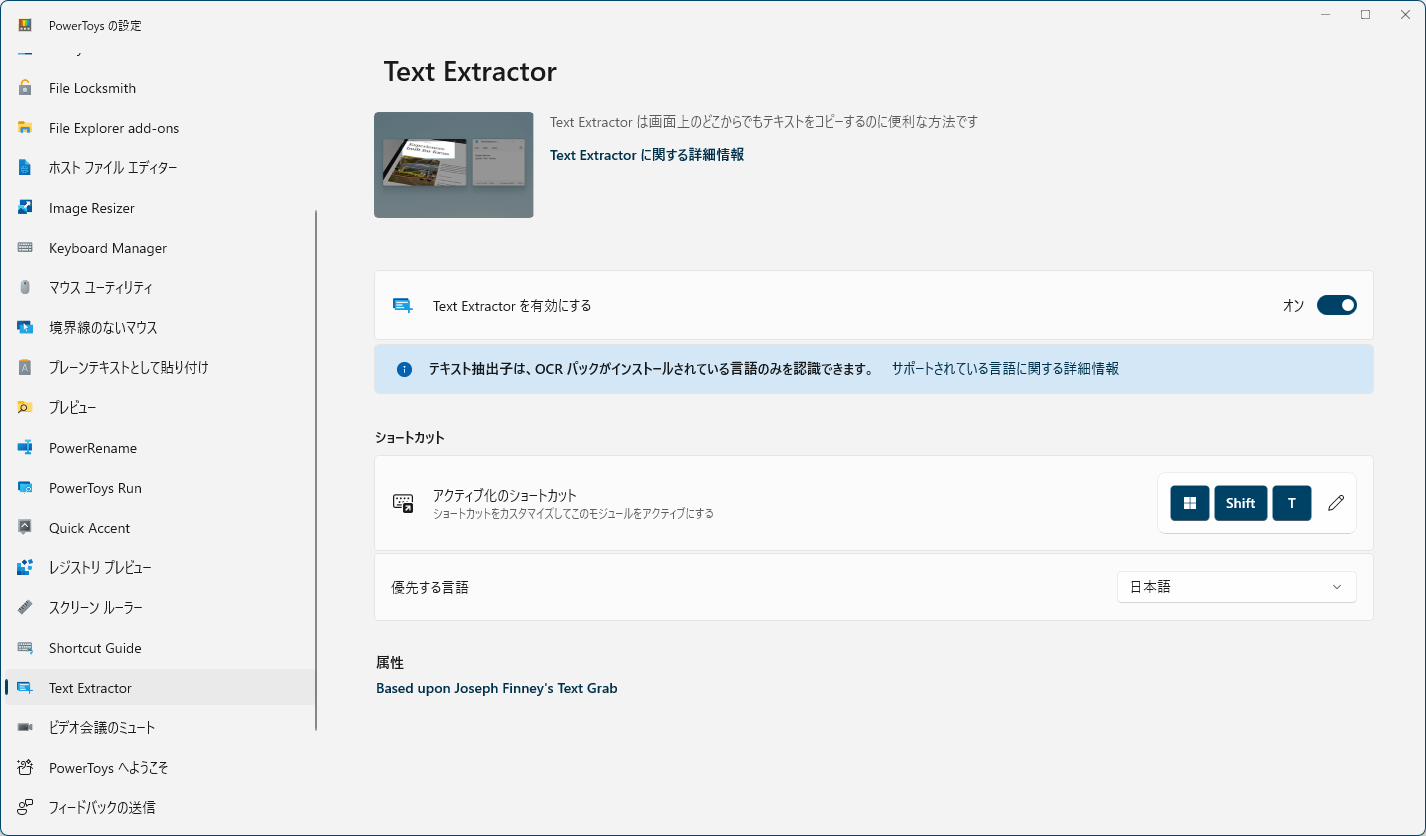Click the スクリーン ルーラー ruler icon
The width and height of the screenshot is (1426, 836).
(x=25, y=608)
